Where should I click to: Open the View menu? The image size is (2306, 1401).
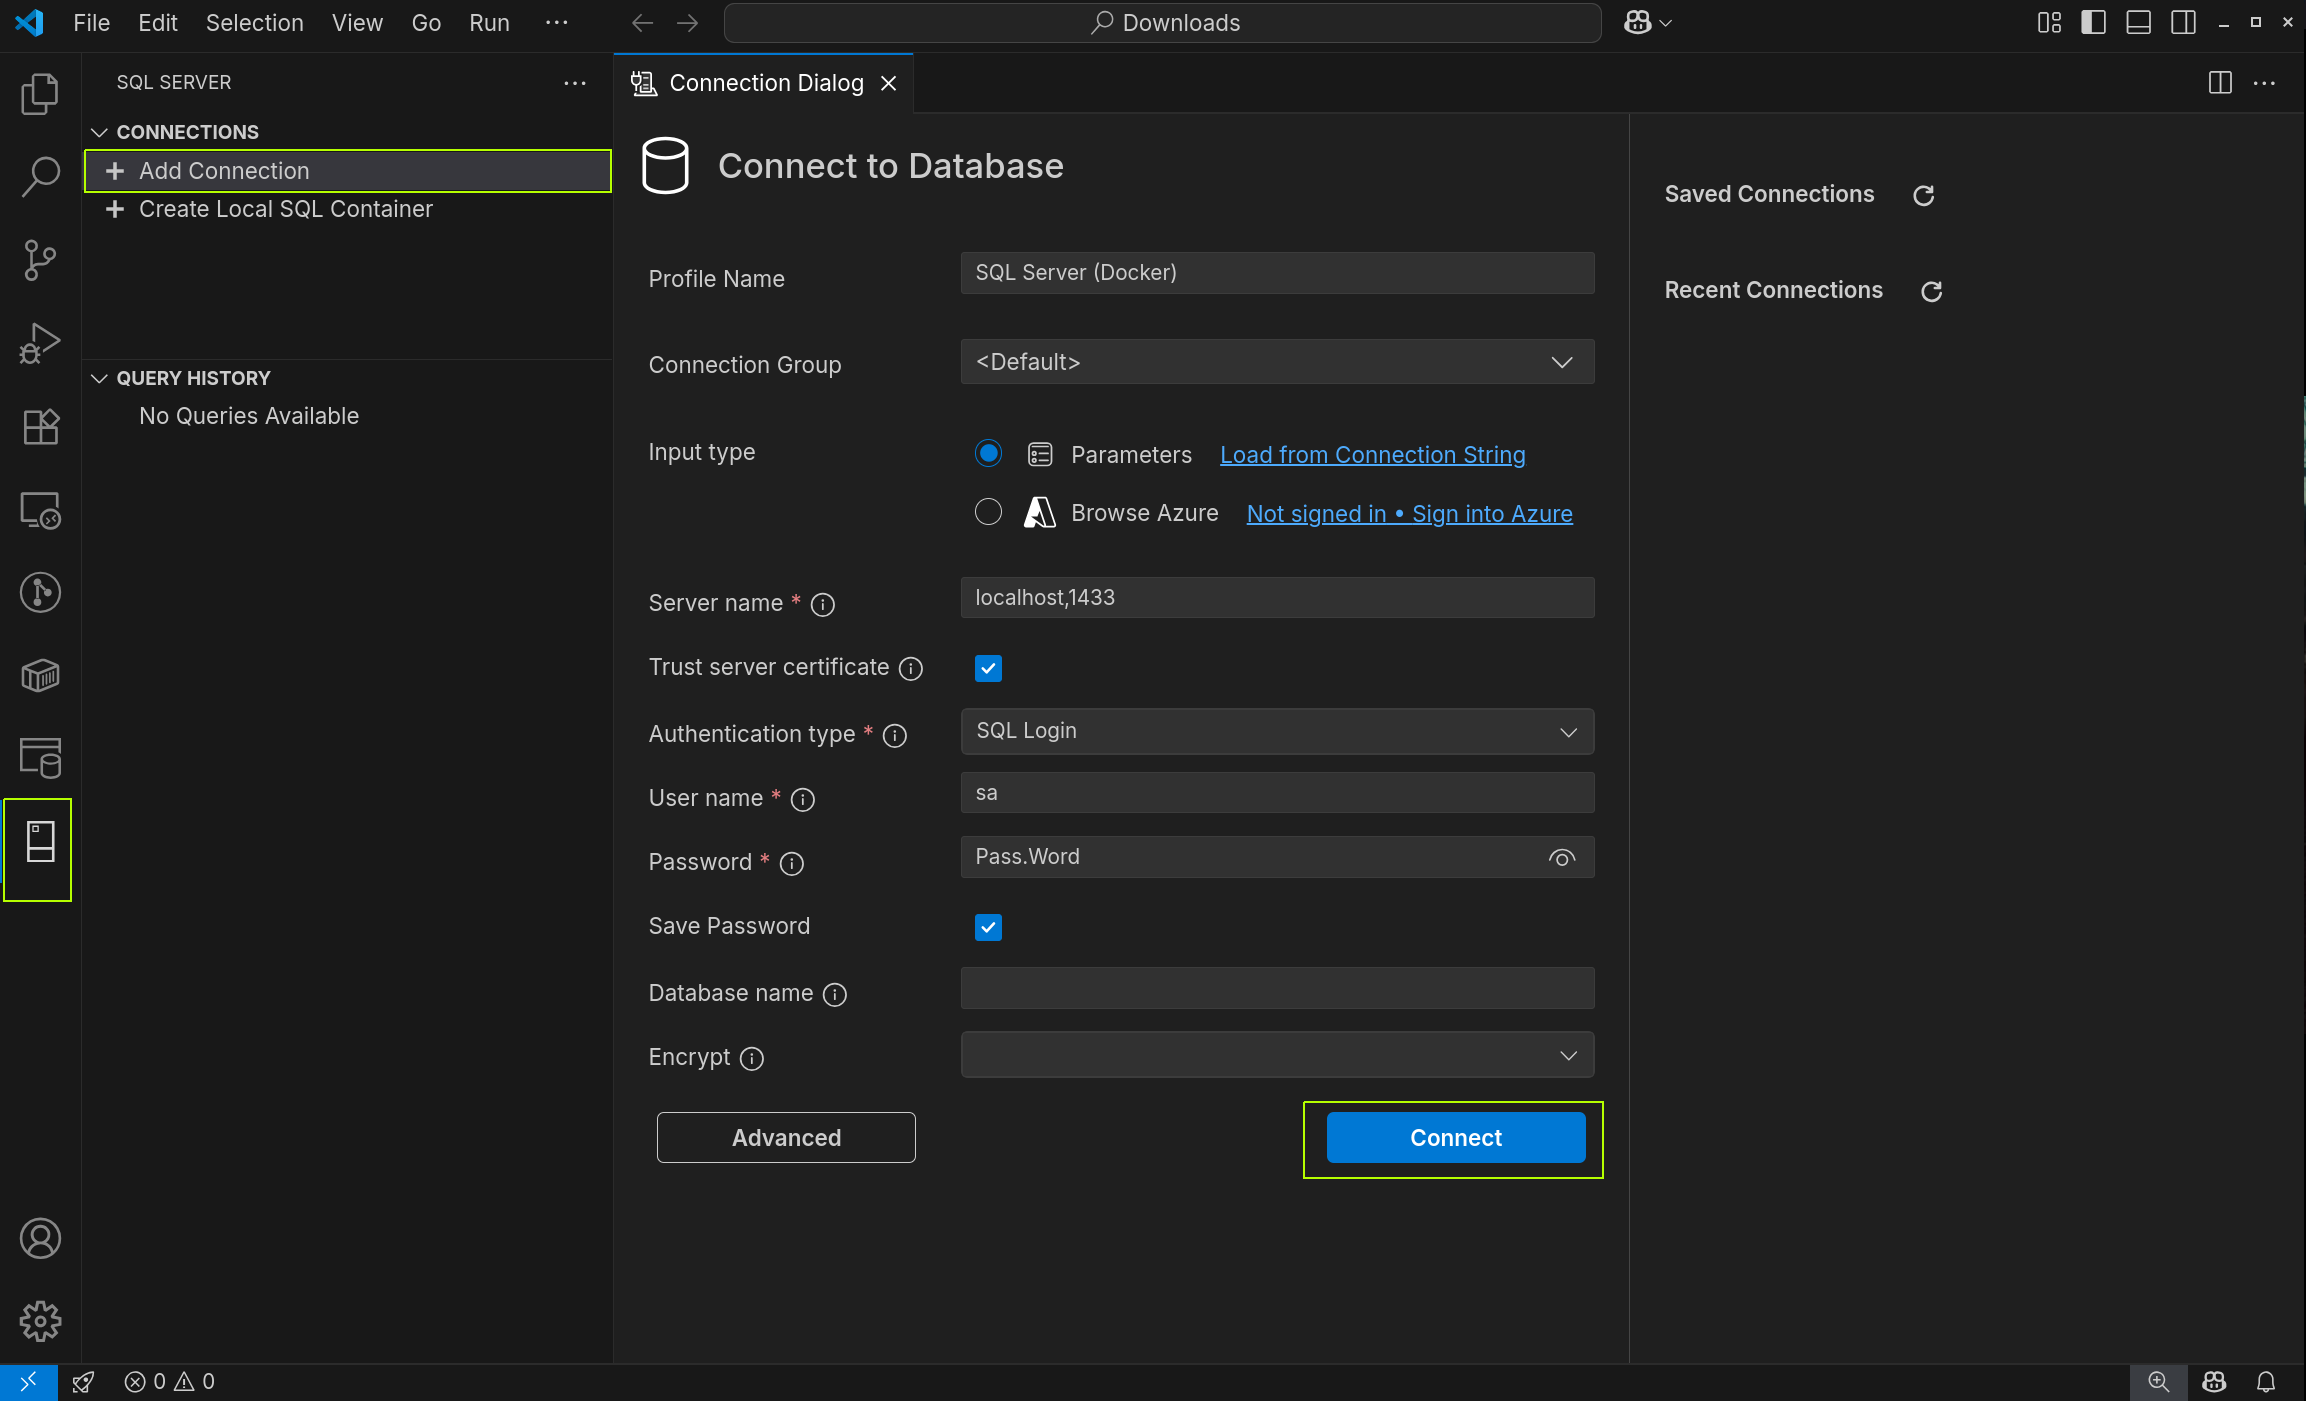[x=357, y=22]
